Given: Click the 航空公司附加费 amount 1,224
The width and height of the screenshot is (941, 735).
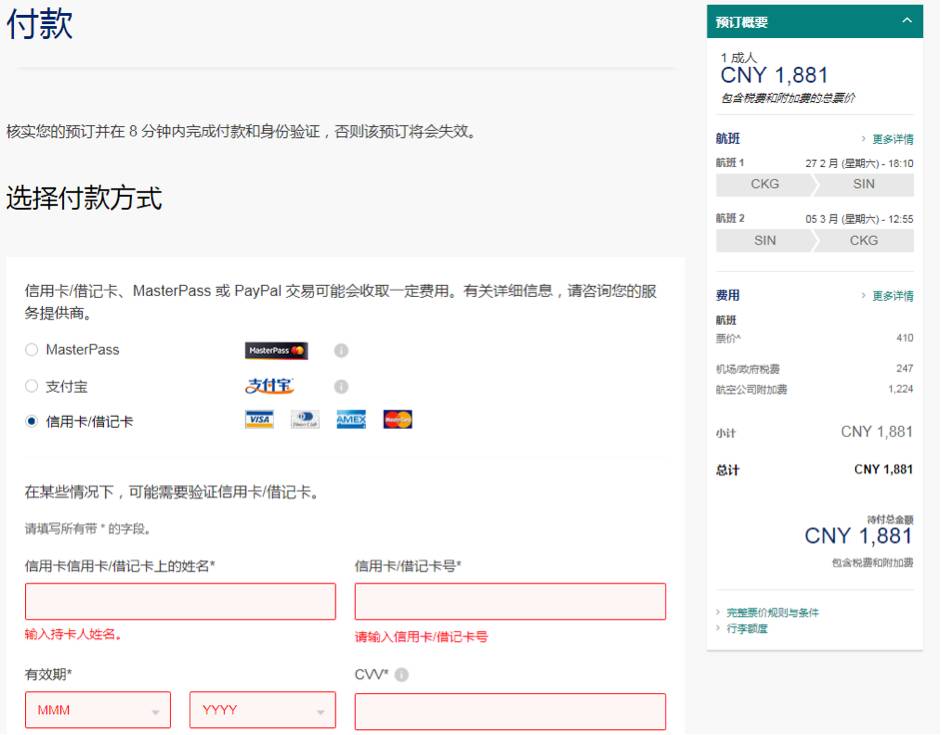Looking at the screenshot, I should coord(901,389).
